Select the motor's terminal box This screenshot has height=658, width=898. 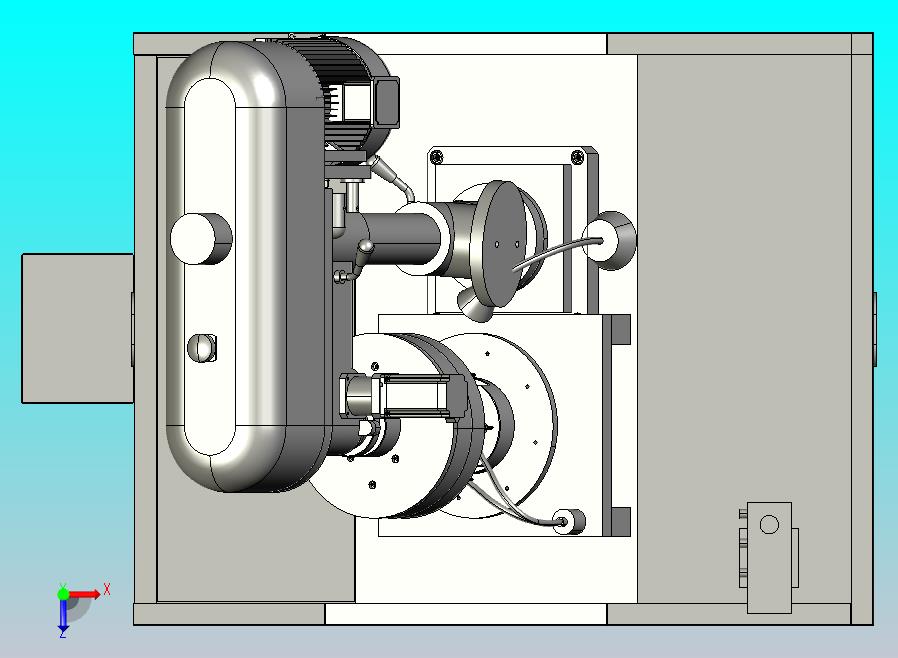[386, 103]
